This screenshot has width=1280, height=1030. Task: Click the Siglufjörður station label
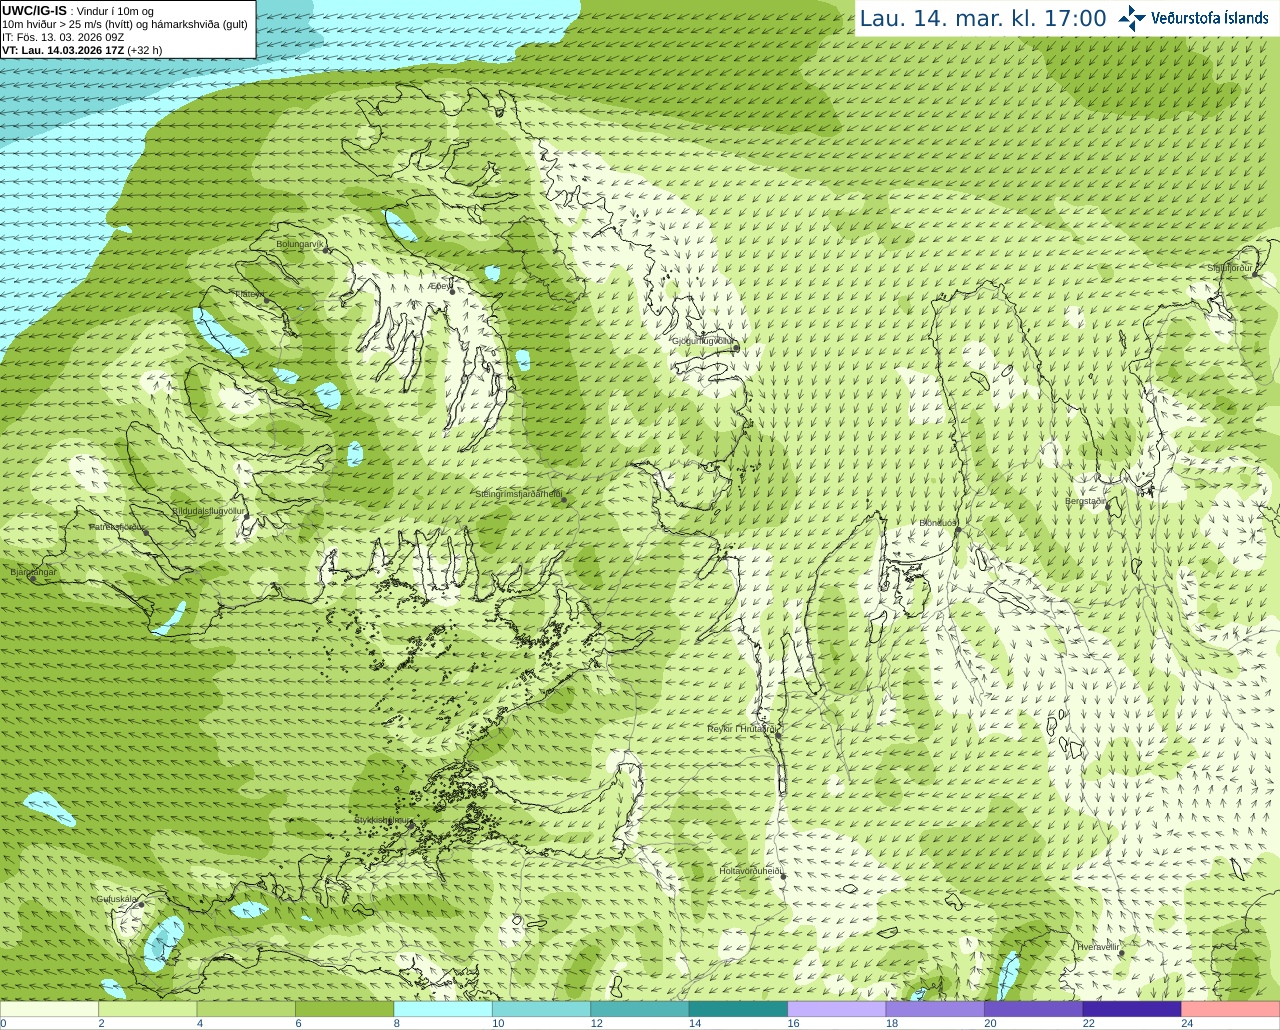pyautogui.click(x=1230, y=269)
